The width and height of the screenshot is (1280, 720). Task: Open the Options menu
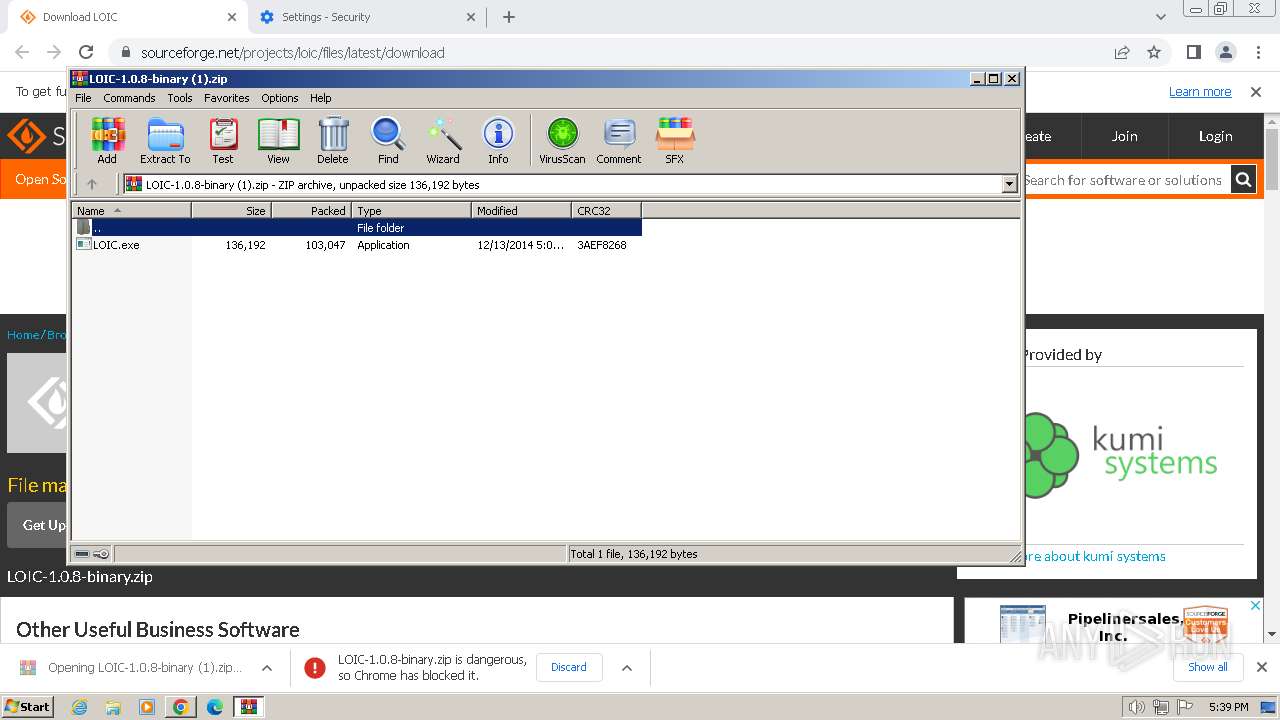click(280, 98)
